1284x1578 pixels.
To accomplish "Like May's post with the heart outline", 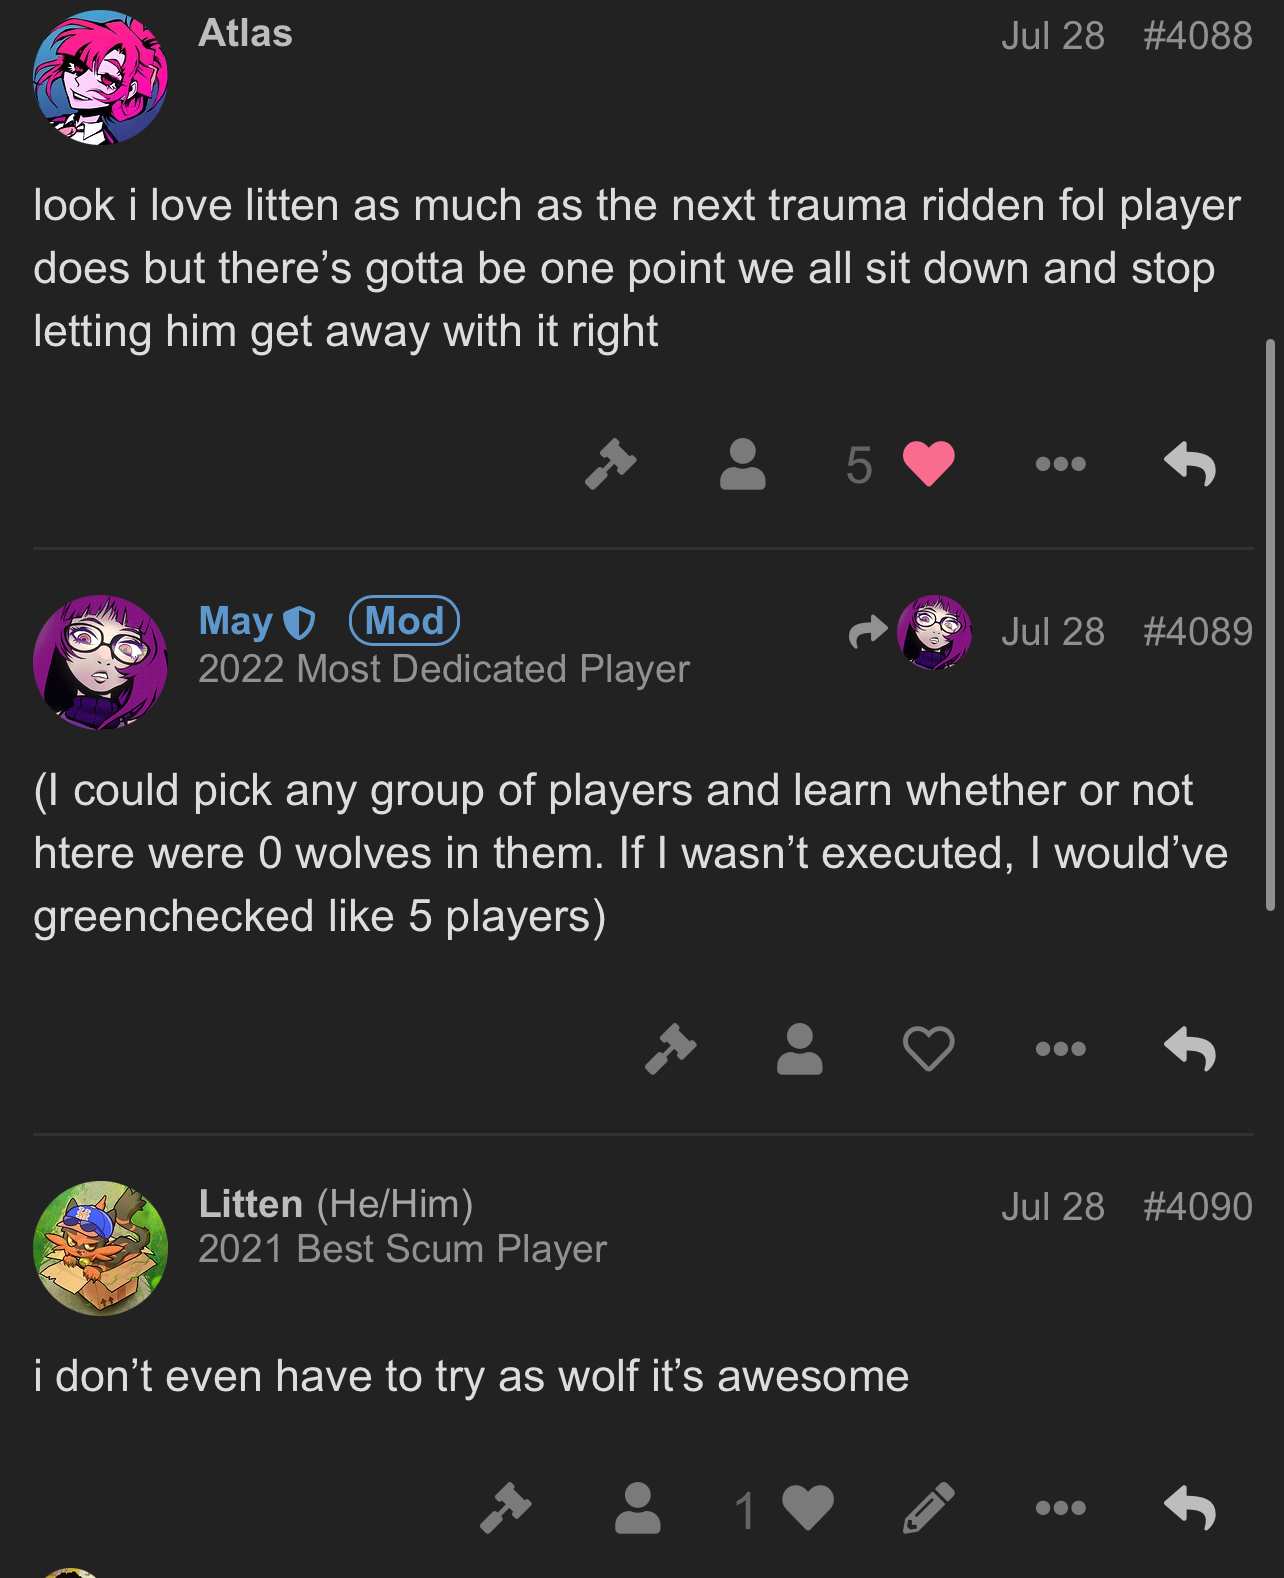I will tap(928, 1049).
